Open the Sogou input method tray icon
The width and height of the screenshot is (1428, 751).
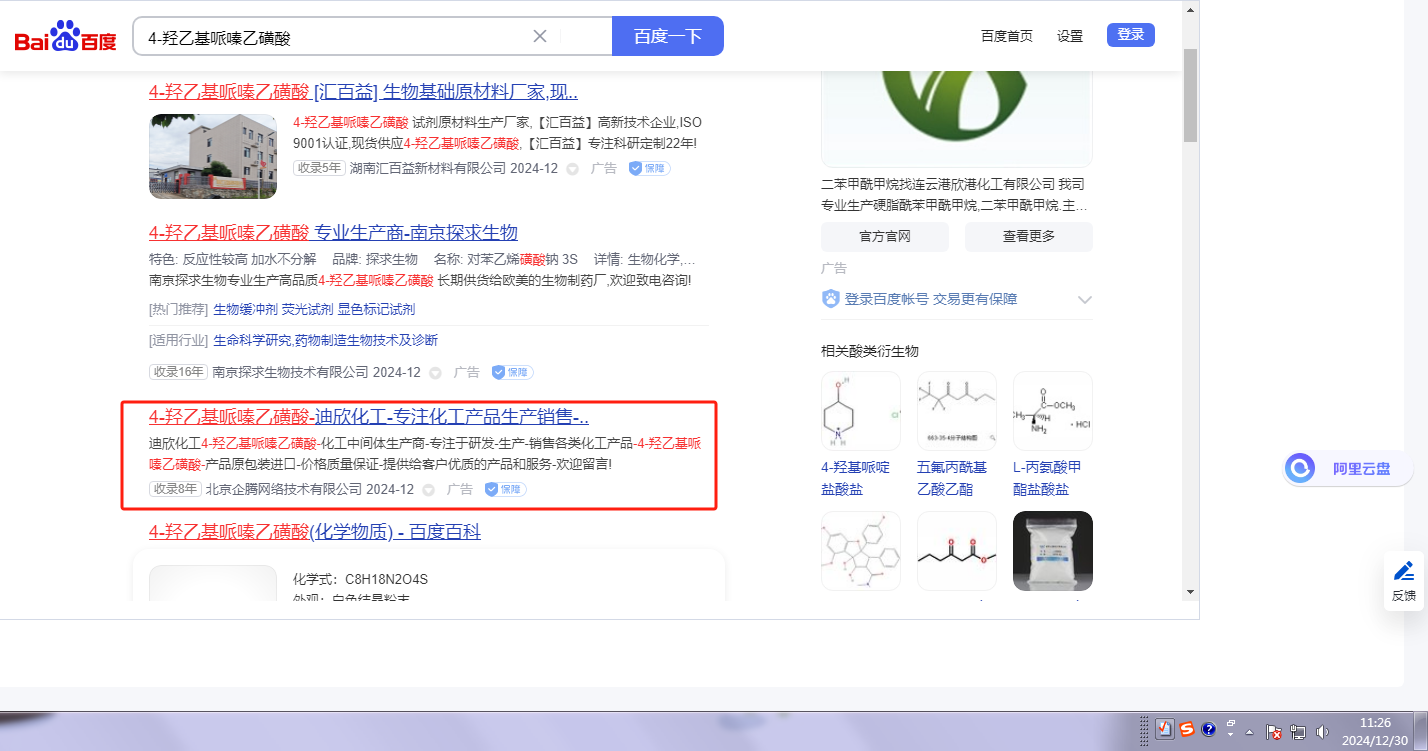tap(1187, 729)
